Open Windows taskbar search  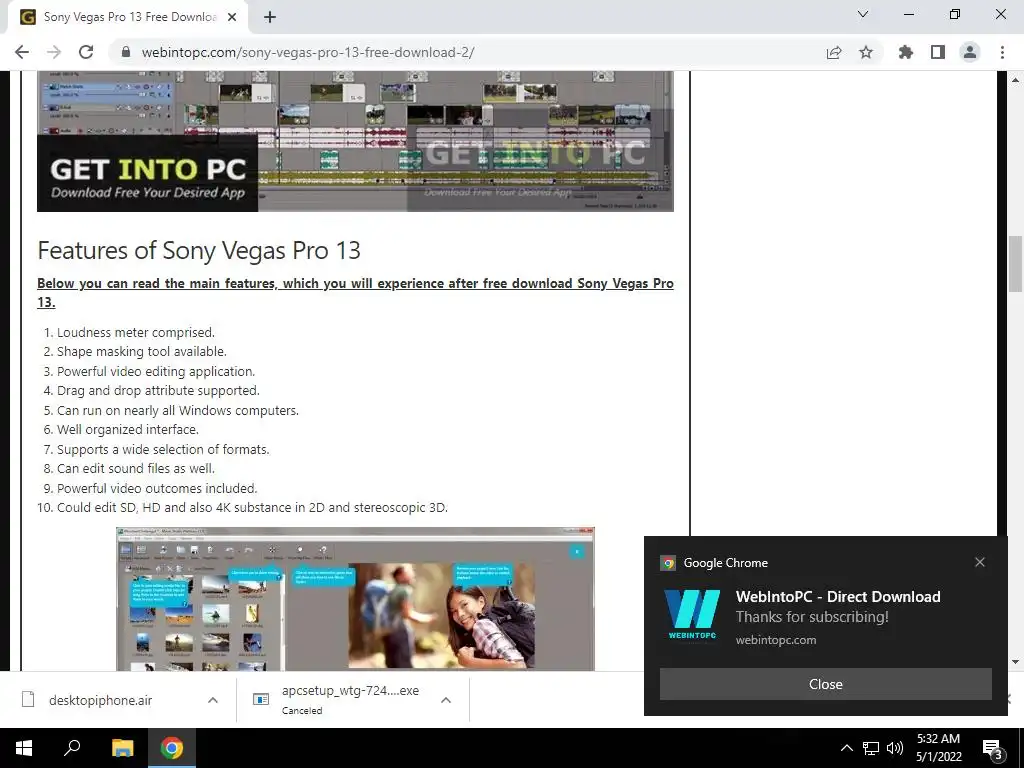[72, 748]
